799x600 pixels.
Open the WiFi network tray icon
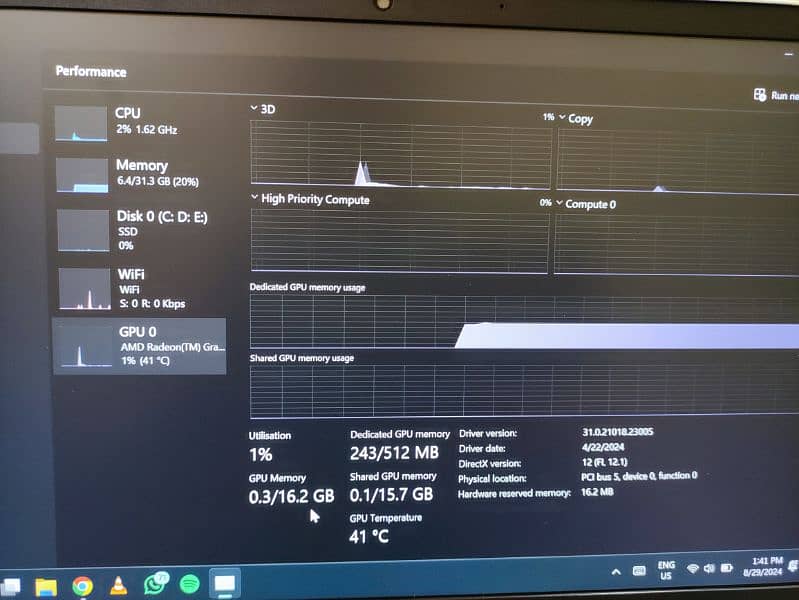[693, 568]
